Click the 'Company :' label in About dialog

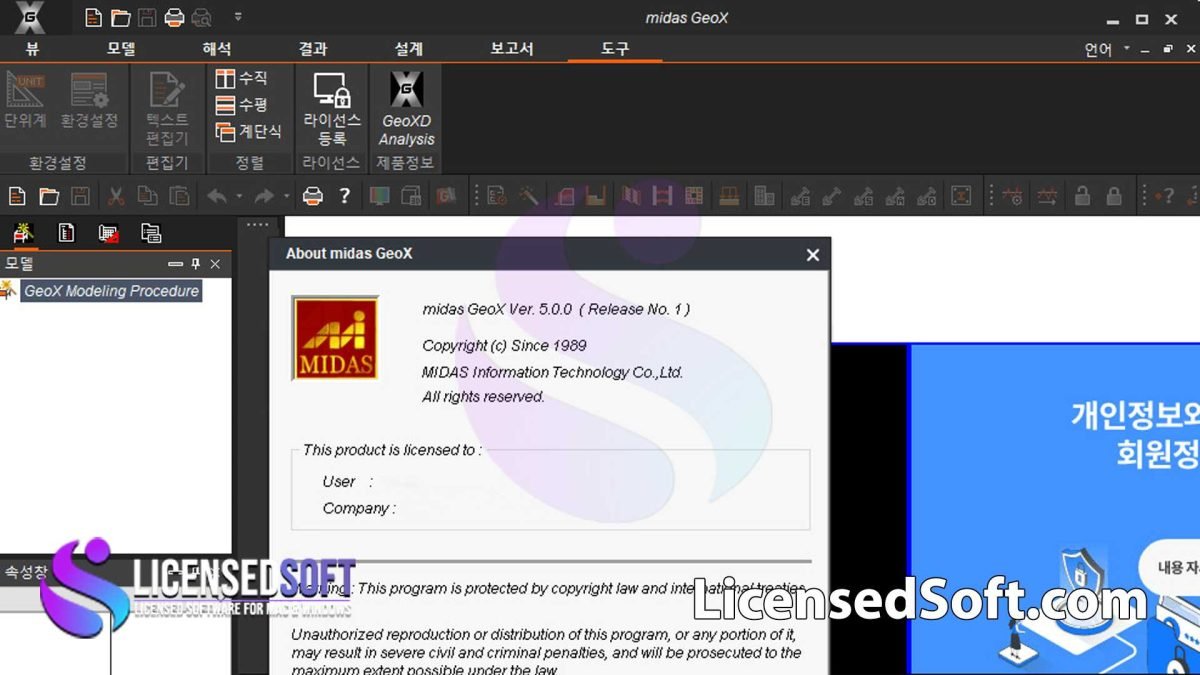click(x=359, y=508)
